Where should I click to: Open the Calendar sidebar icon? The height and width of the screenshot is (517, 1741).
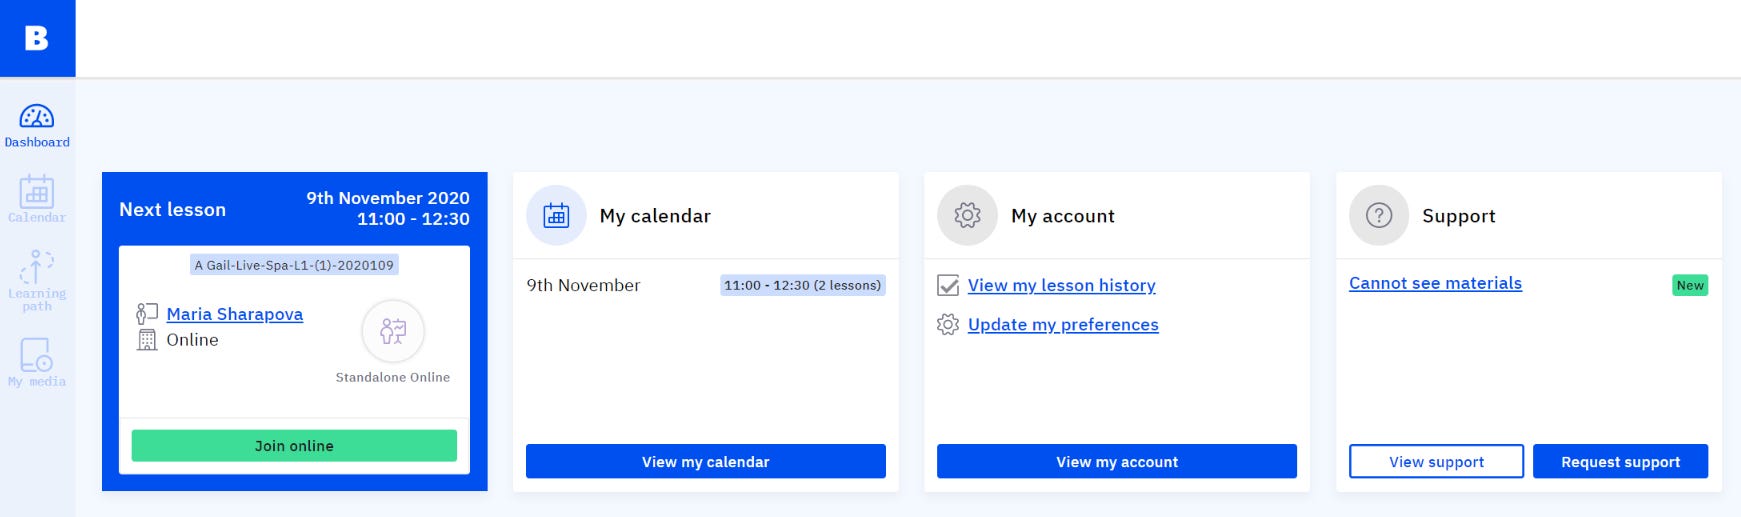point(37,191)
